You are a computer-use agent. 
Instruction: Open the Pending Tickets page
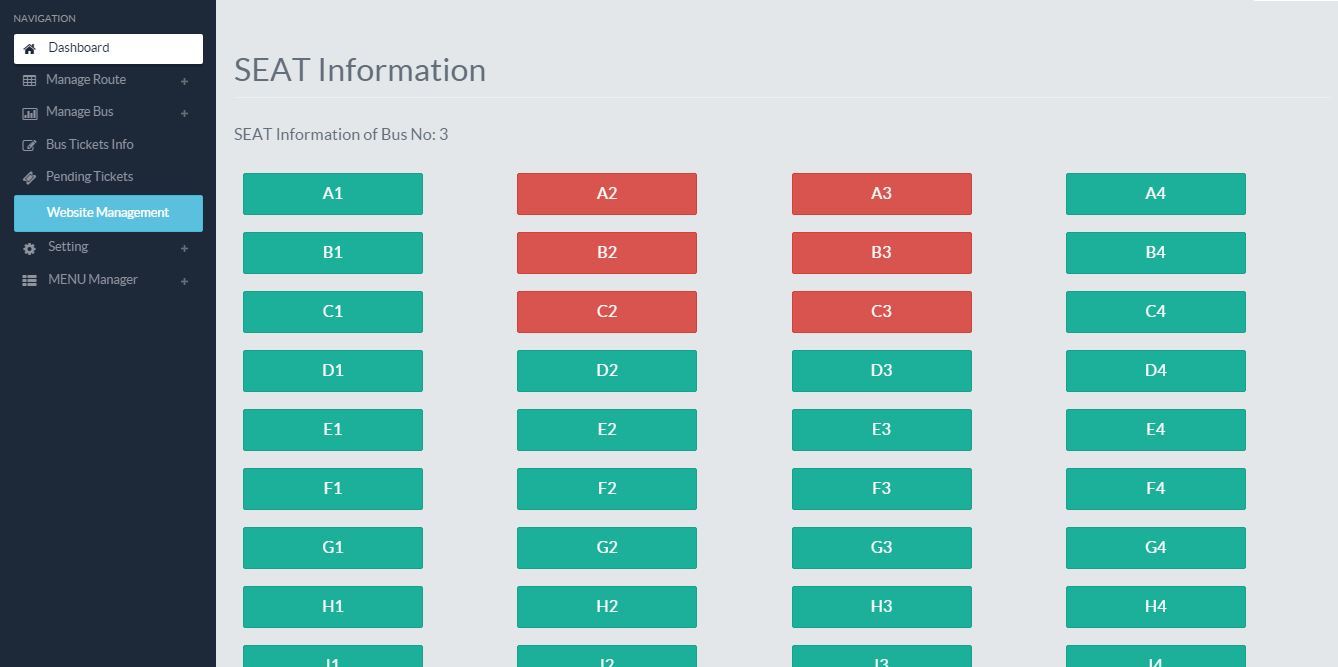click(x=89, y=177)
